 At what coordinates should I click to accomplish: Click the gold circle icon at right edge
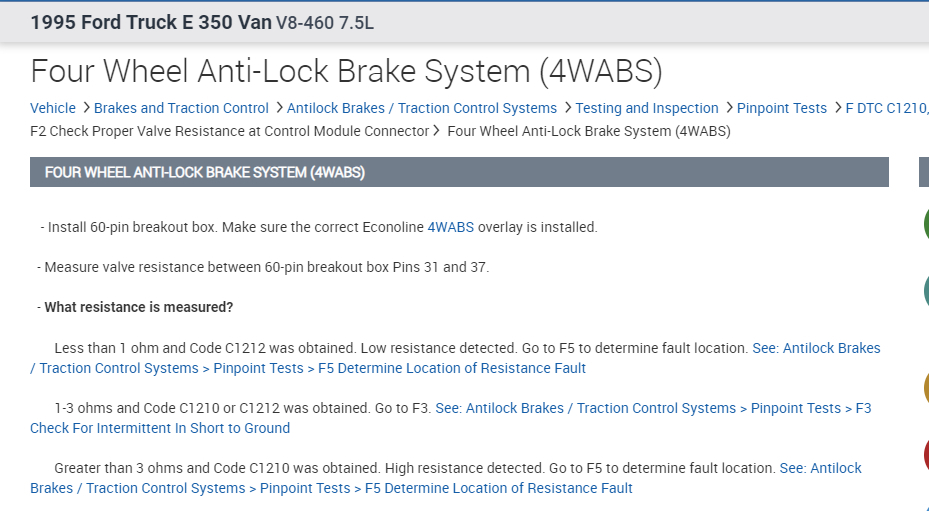click(x=925, y=388)
